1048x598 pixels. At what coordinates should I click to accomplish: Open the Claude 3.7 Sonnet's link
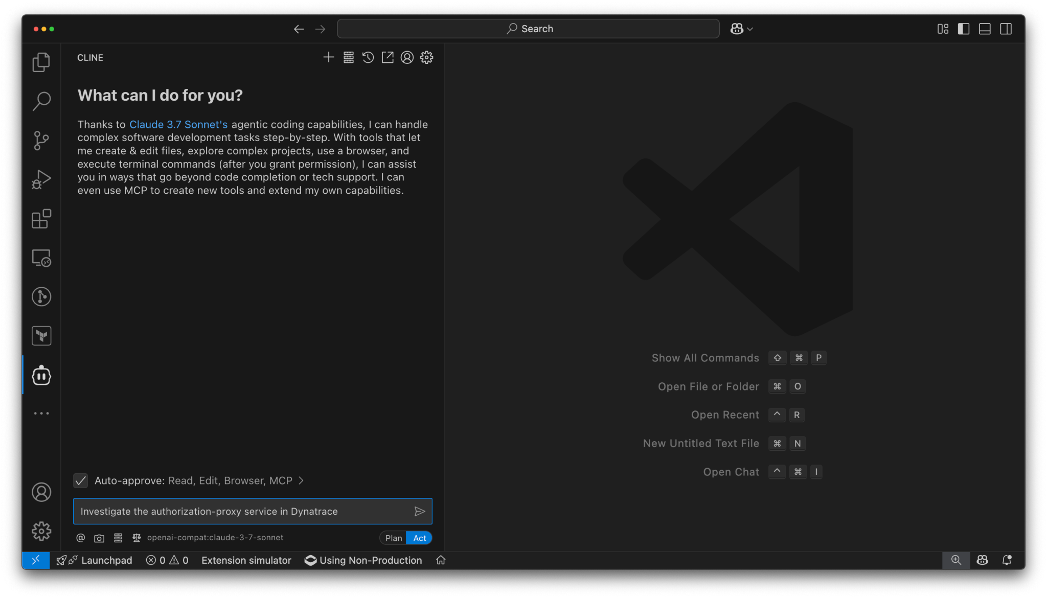(x=178, y=125)
